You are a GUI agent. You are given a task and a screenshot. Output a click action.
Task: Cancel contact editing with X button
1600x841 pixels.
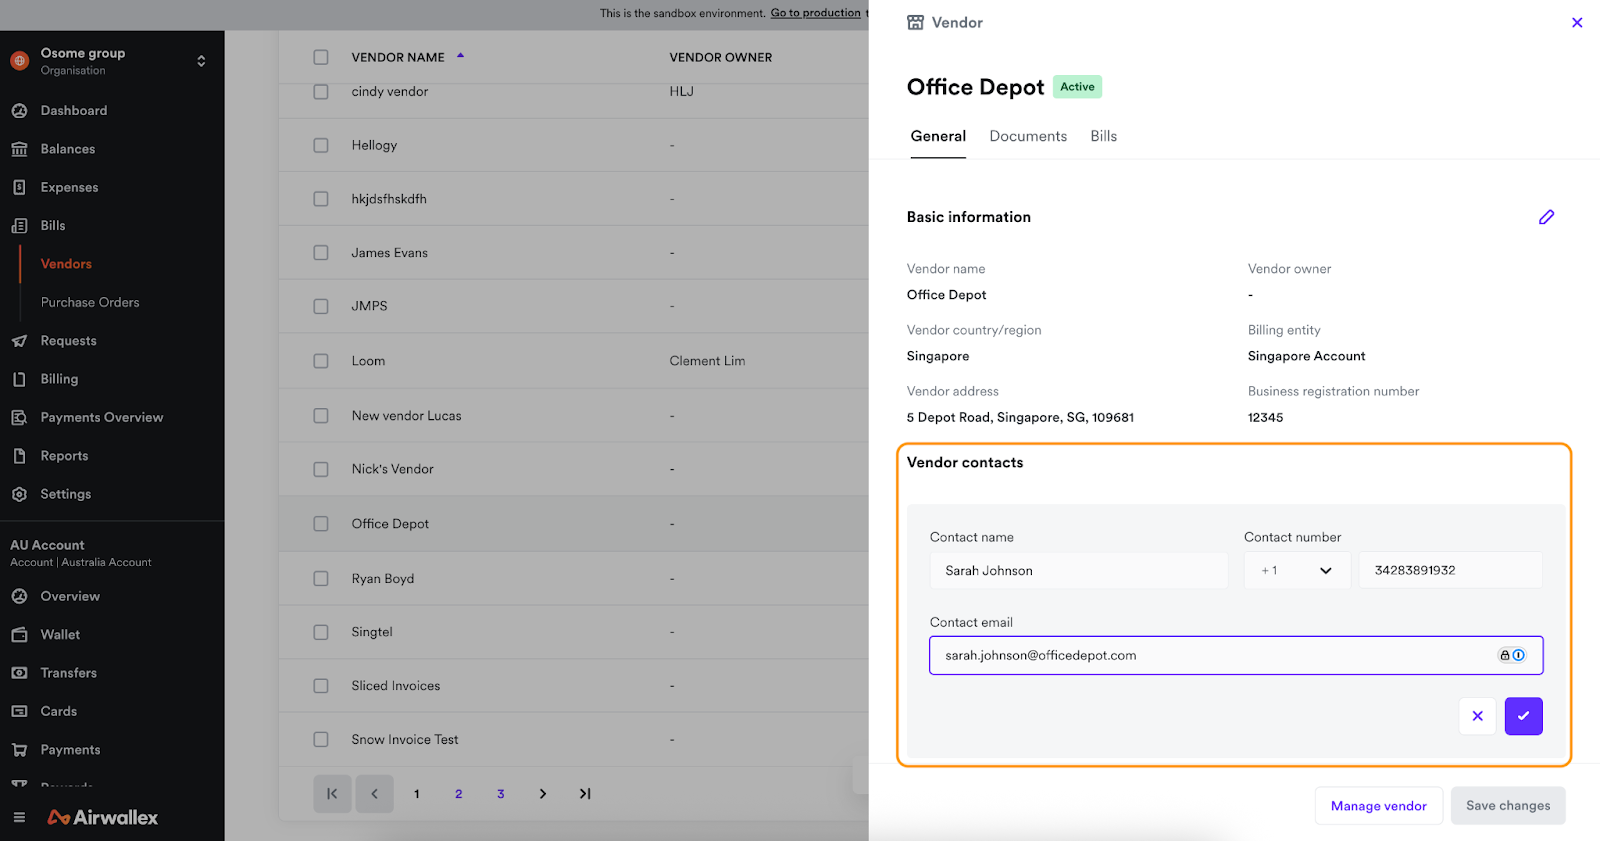click(x=1477, y=716)
